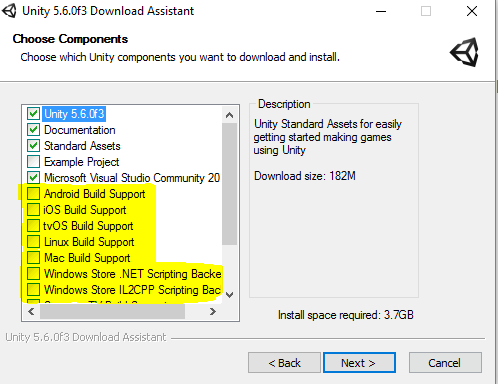The width and height of the screenshot is (498, 384).
Task: Uncheck the Standard Assets checkbox
Action: point(33,146)
